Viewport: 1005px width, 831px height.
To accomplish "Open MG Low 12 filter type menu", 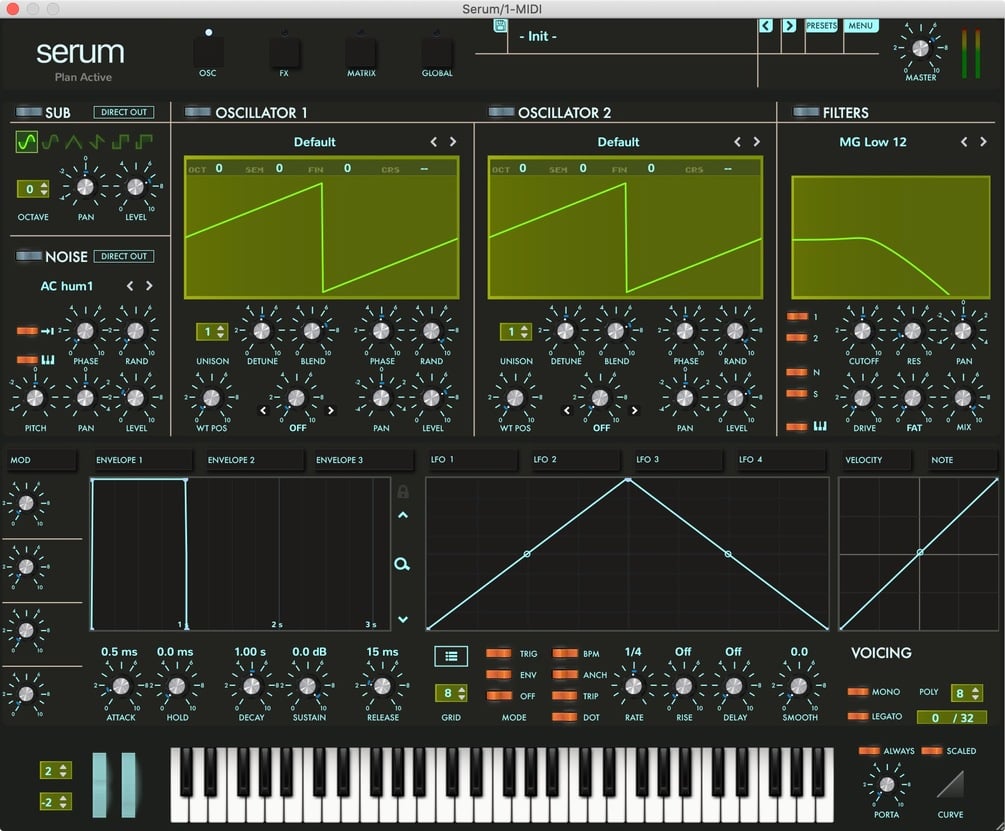I will [x=873, y=142].
